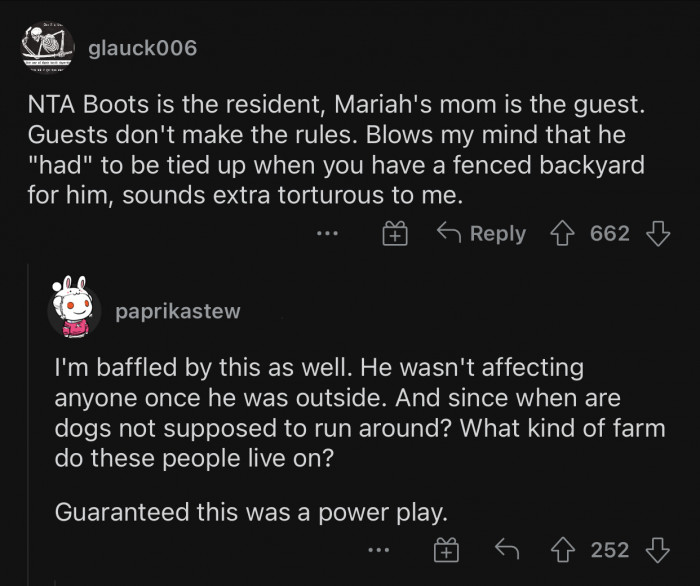Downvote glauck006's comment
The image size is (700, 586).
[657, 234]
